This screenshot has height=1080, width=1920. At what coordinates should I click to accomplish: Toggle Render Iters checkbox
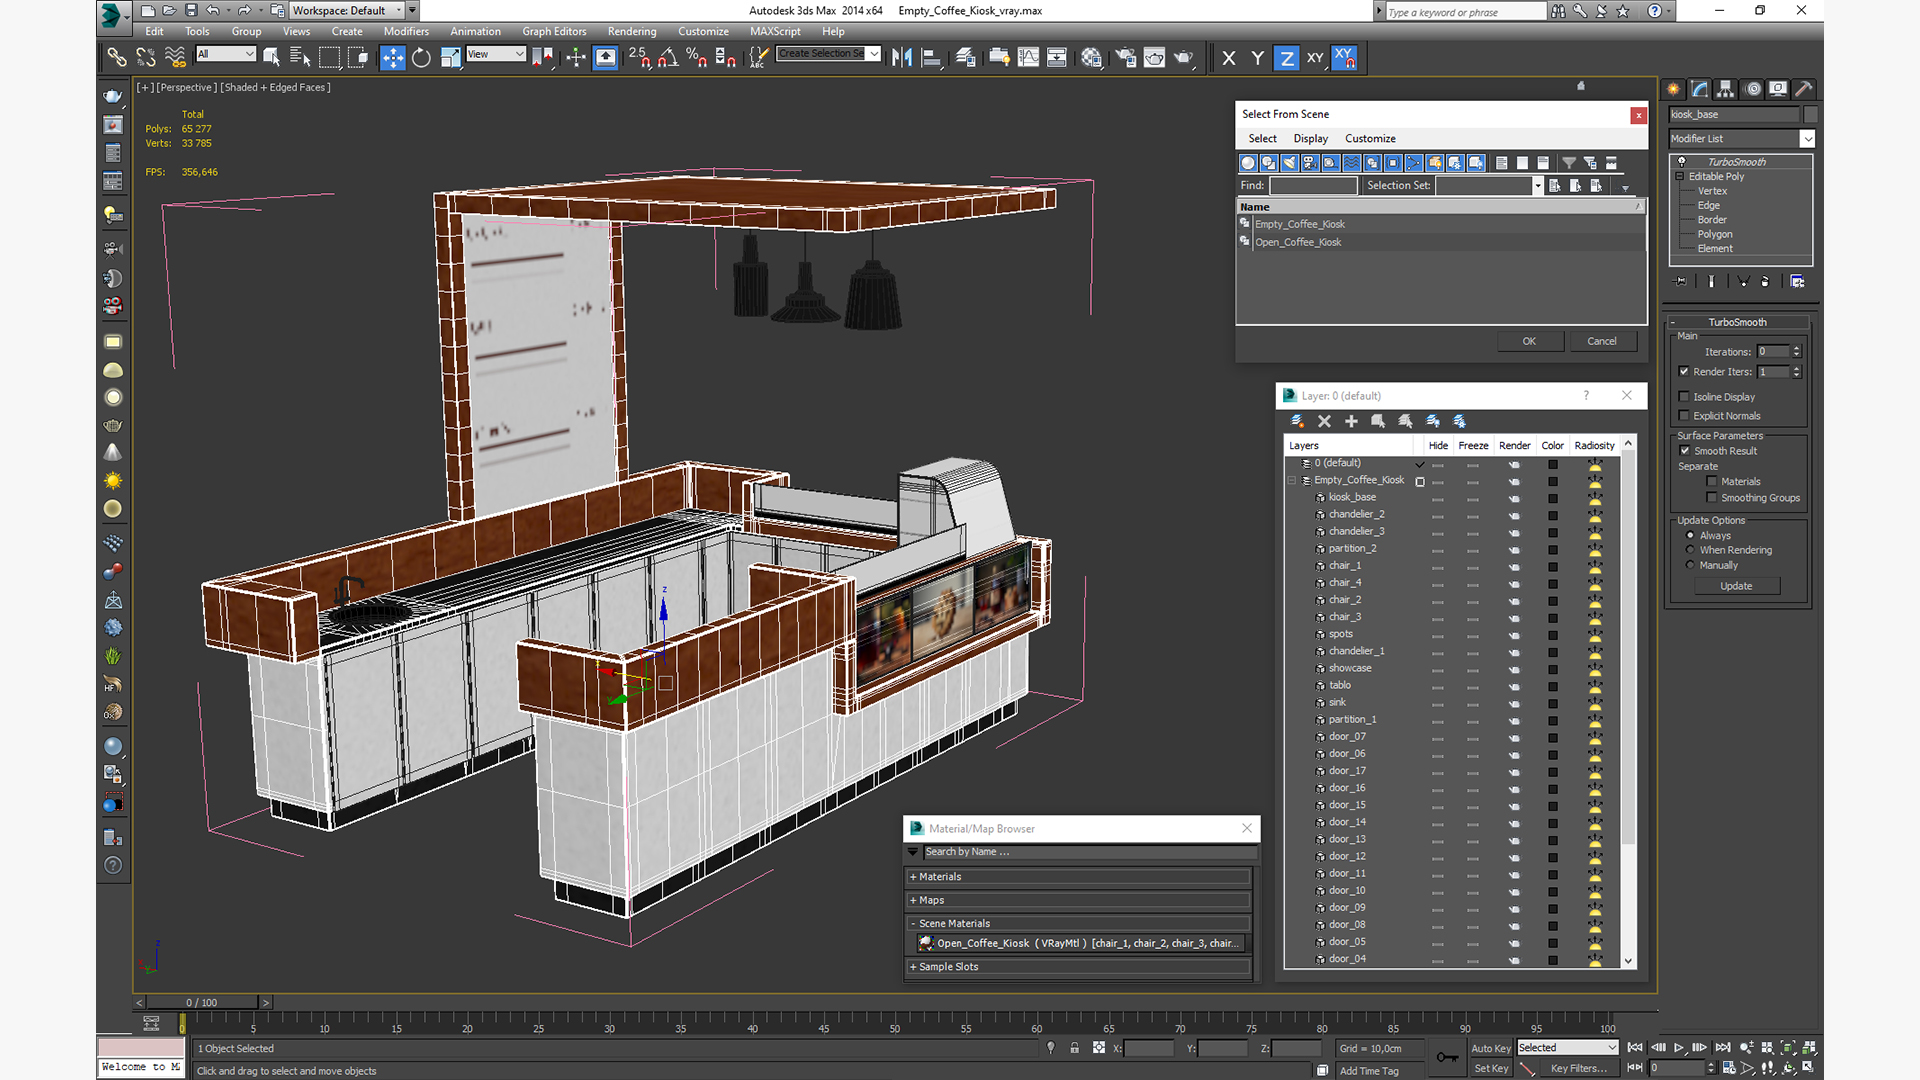tap(1684, 372)
